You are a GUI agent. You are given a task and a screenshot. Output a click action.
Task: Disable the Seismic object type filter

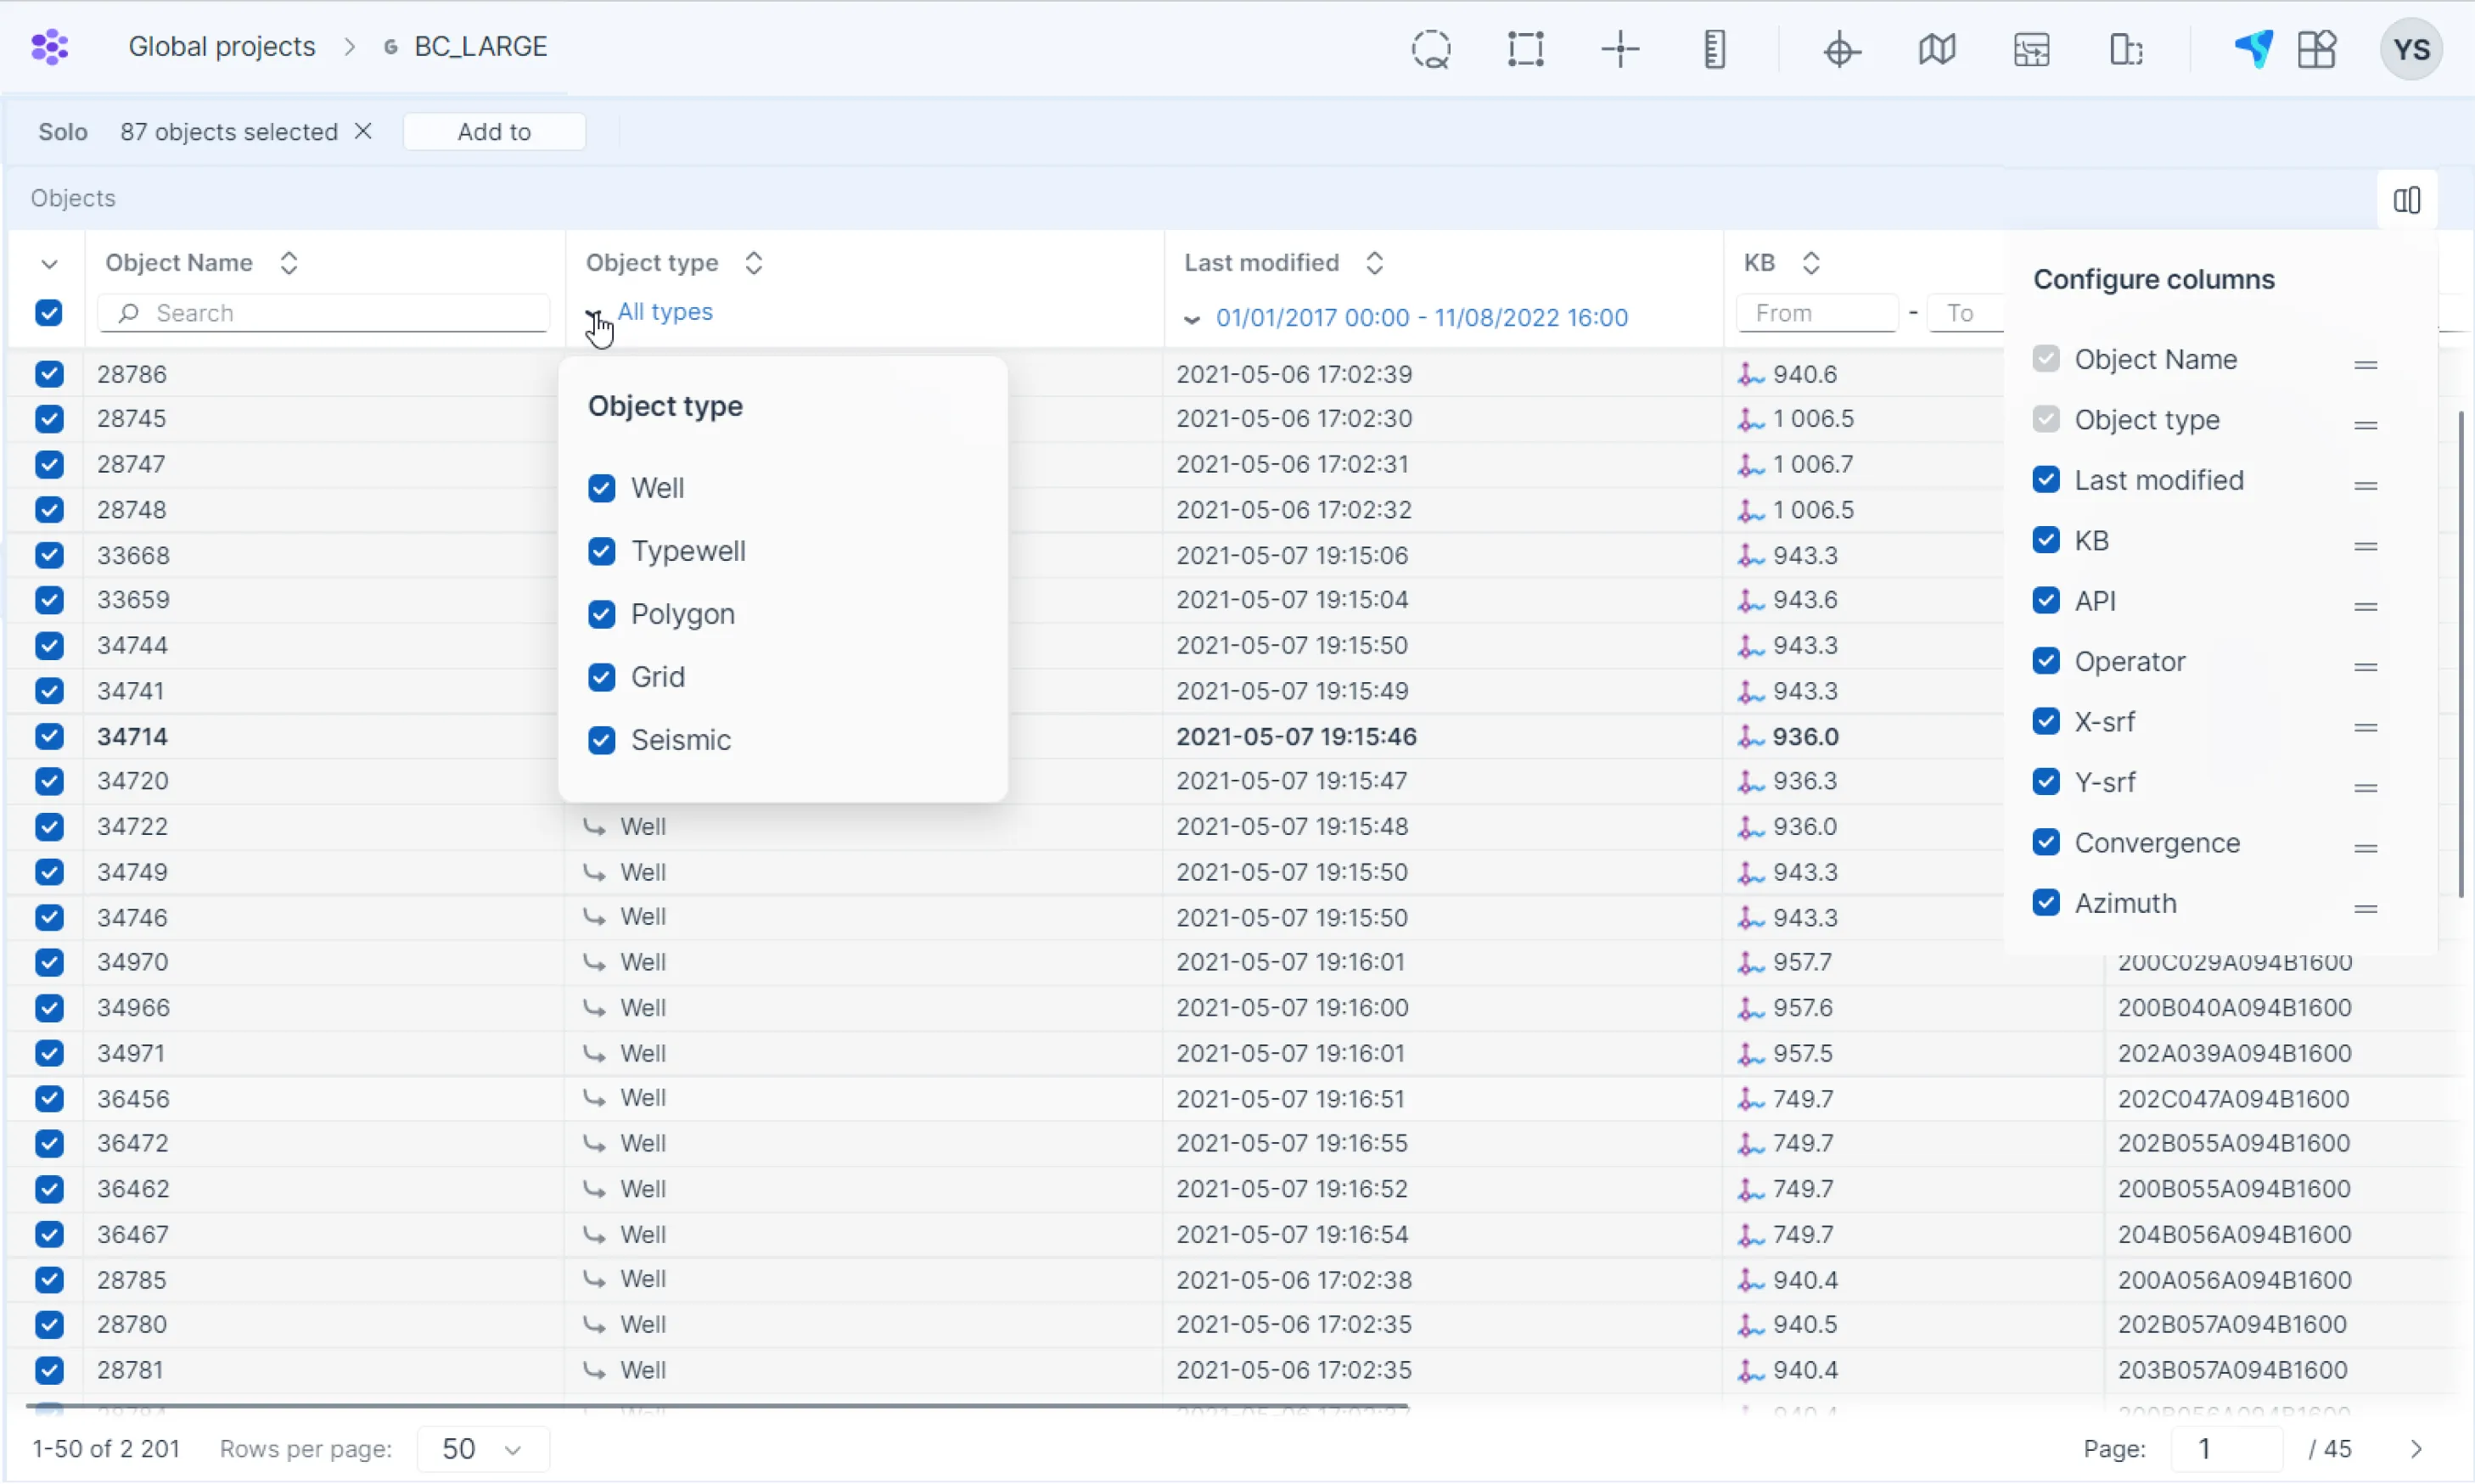tap(602, 740)
